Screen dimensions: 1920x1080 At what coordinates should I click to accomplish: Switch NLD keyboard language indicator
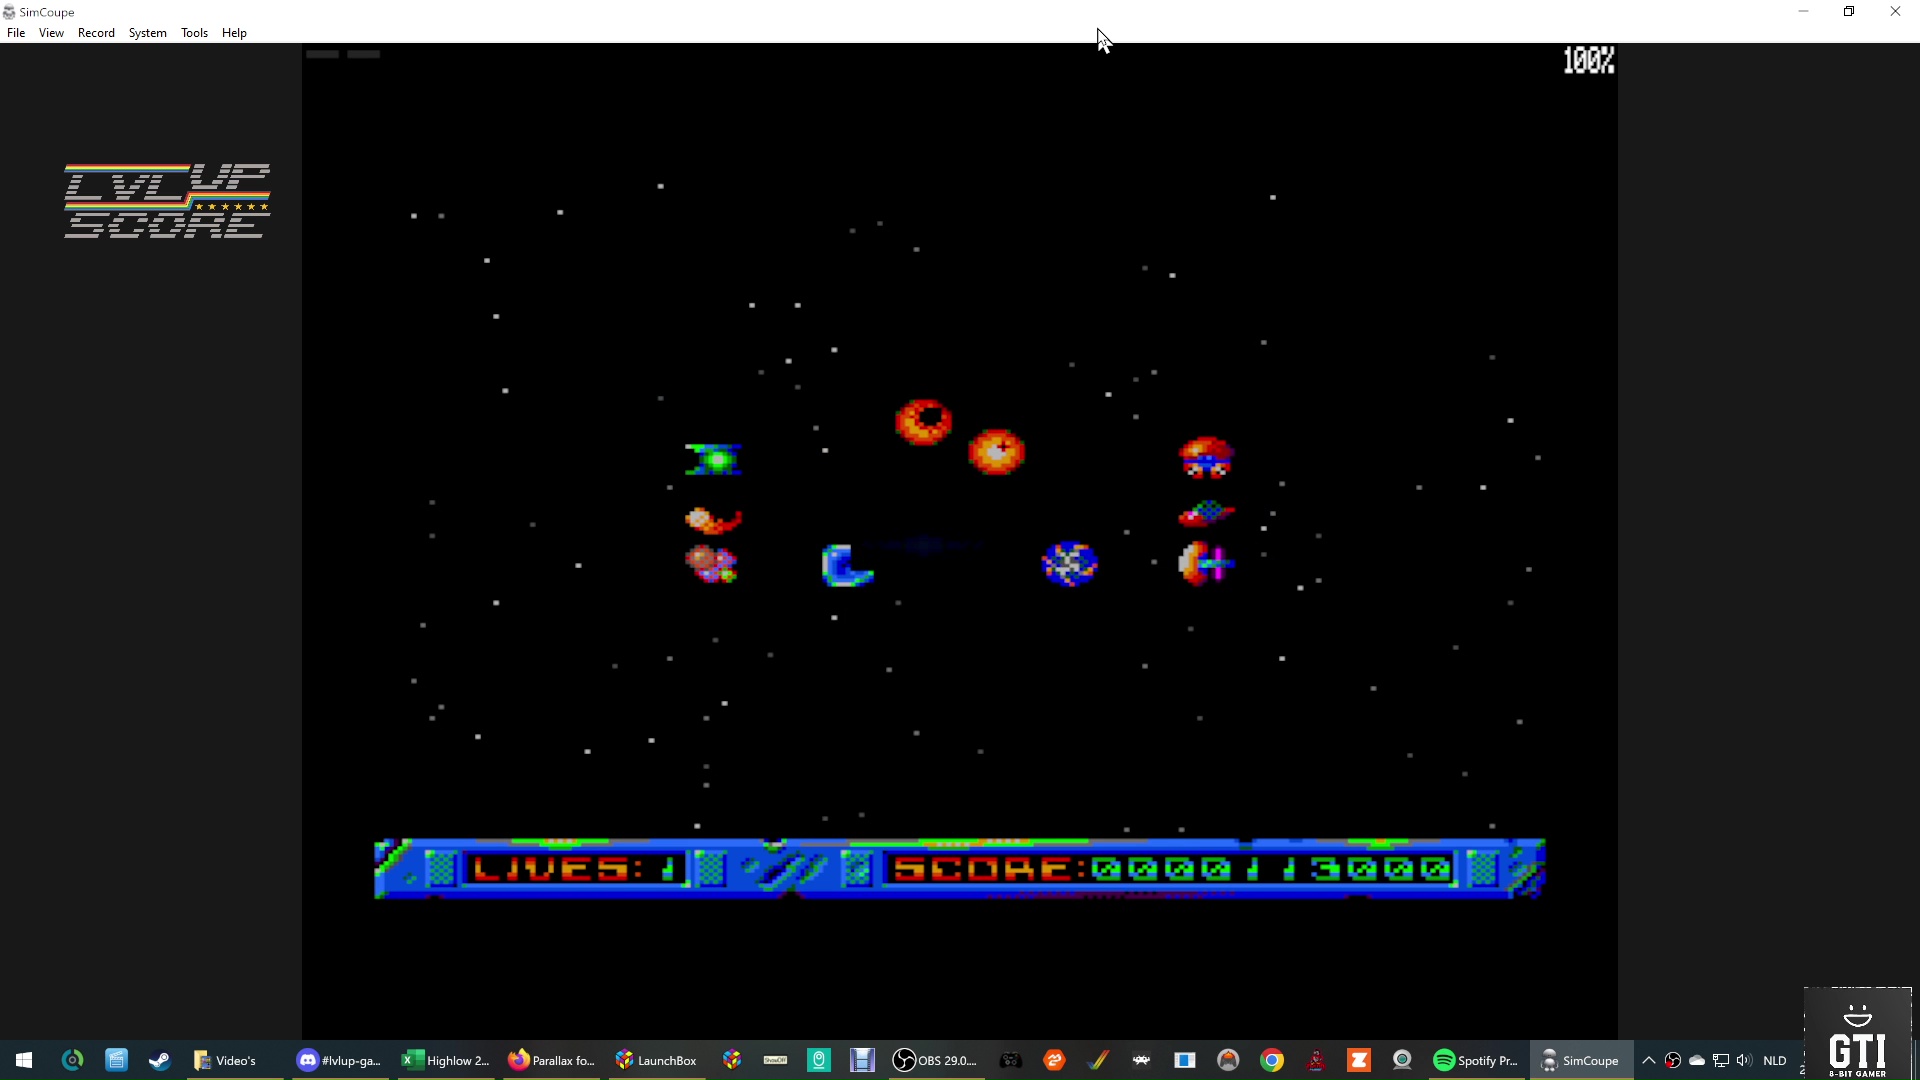(x=1775, y=1060)
